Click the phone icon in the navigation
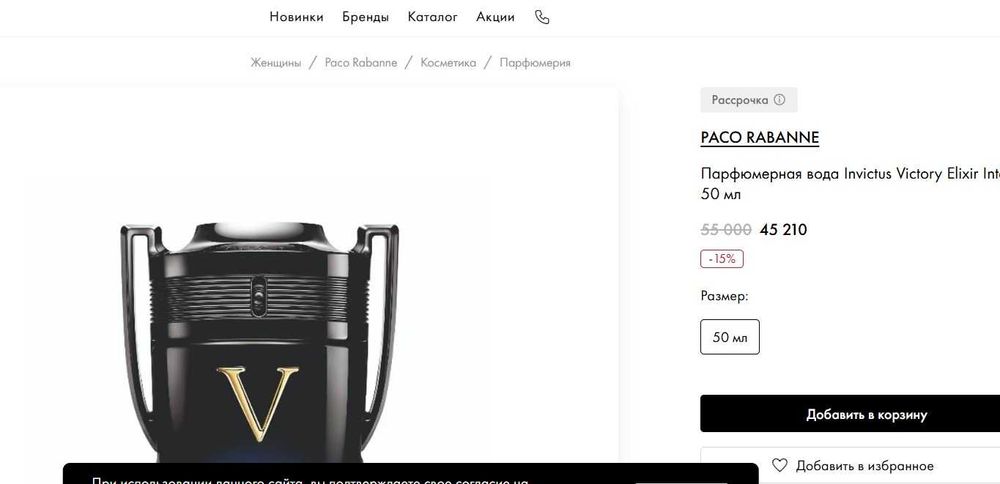The width and height of the screenshot is (1000, 484). click(x=541, y=17)
